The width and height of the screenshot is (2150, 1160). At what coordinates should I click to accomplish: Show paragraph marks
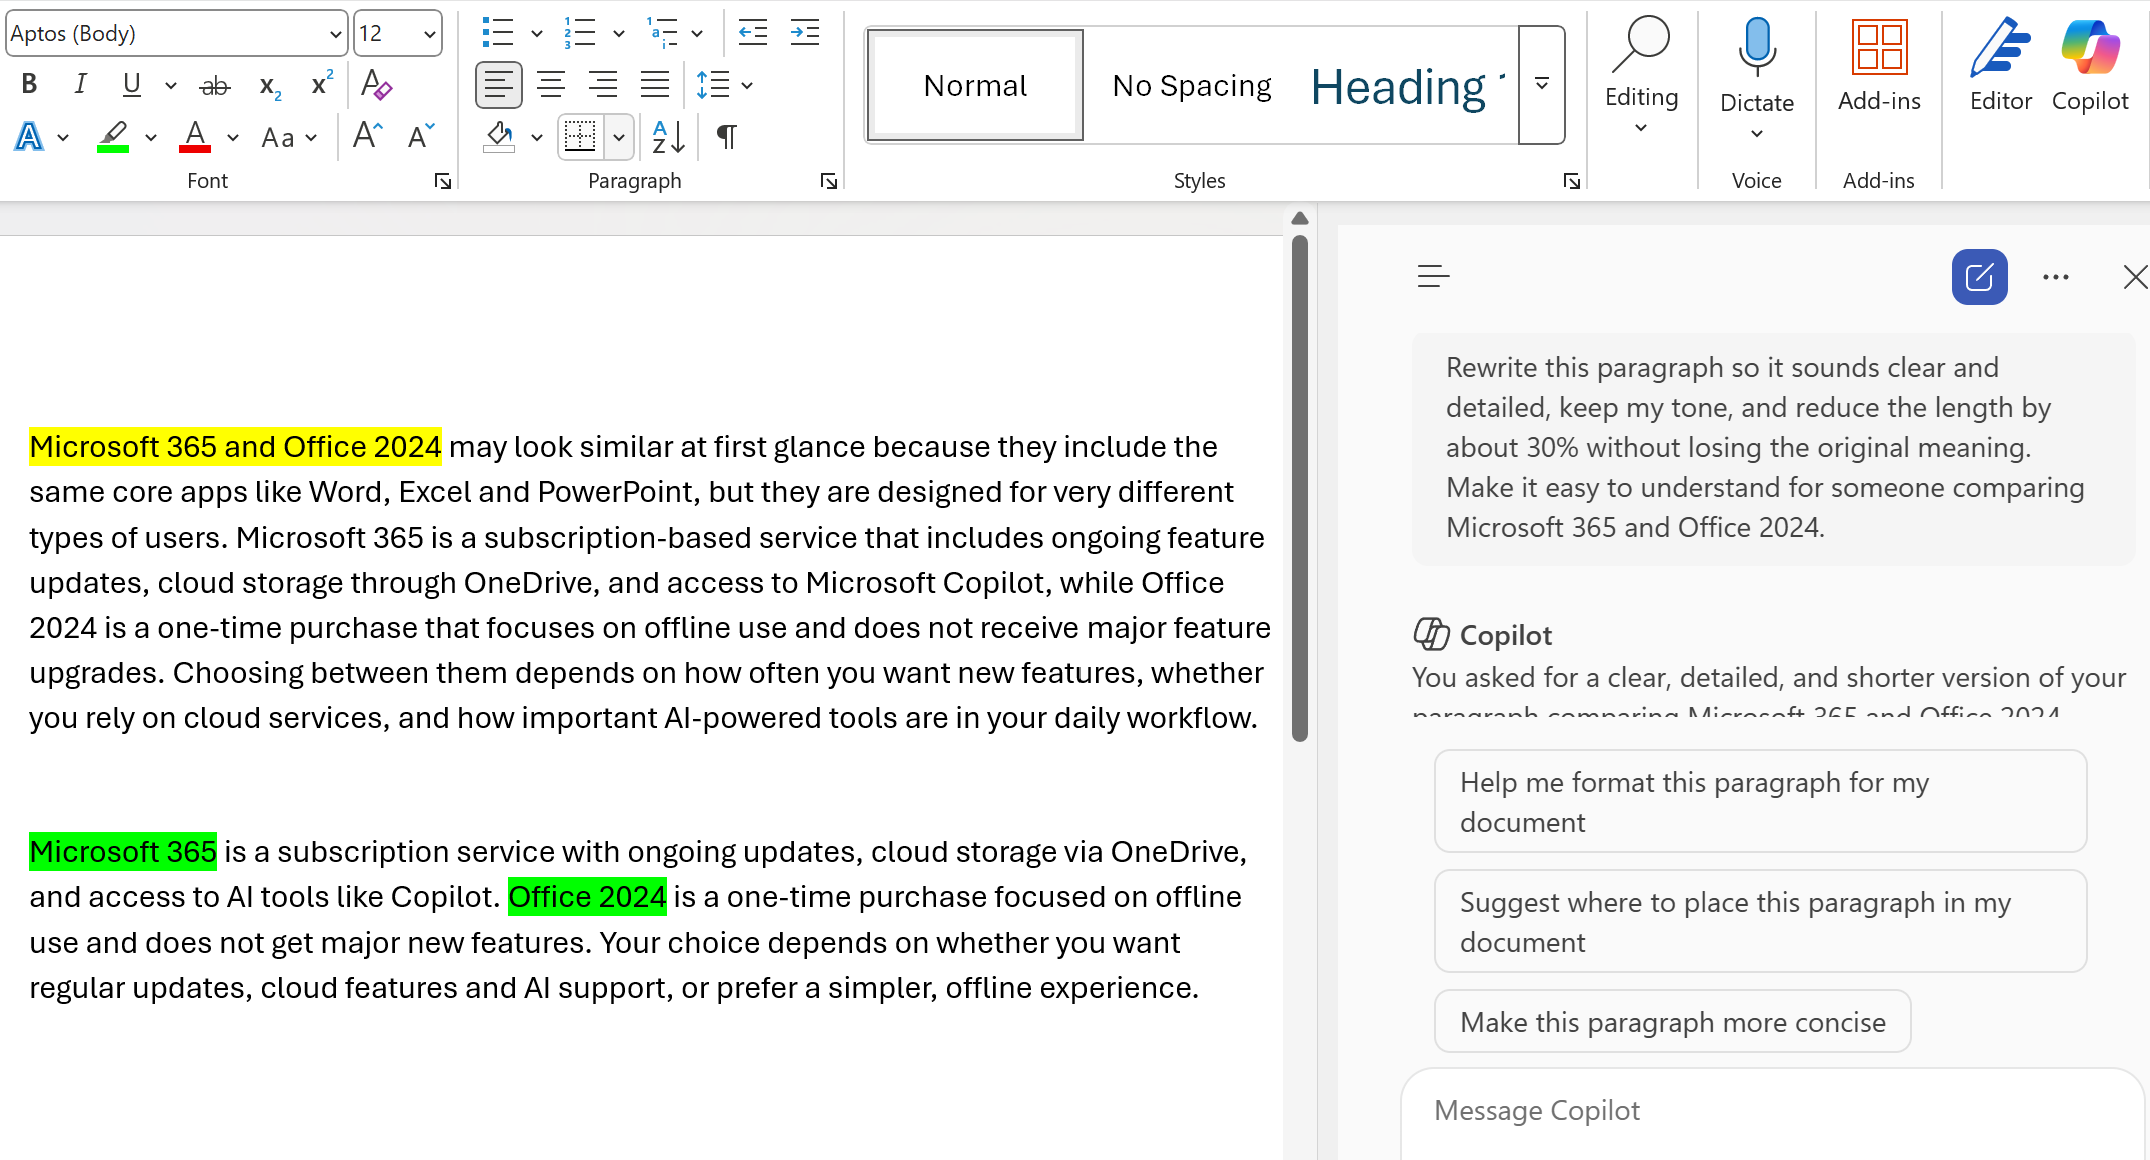pos(726,137)
